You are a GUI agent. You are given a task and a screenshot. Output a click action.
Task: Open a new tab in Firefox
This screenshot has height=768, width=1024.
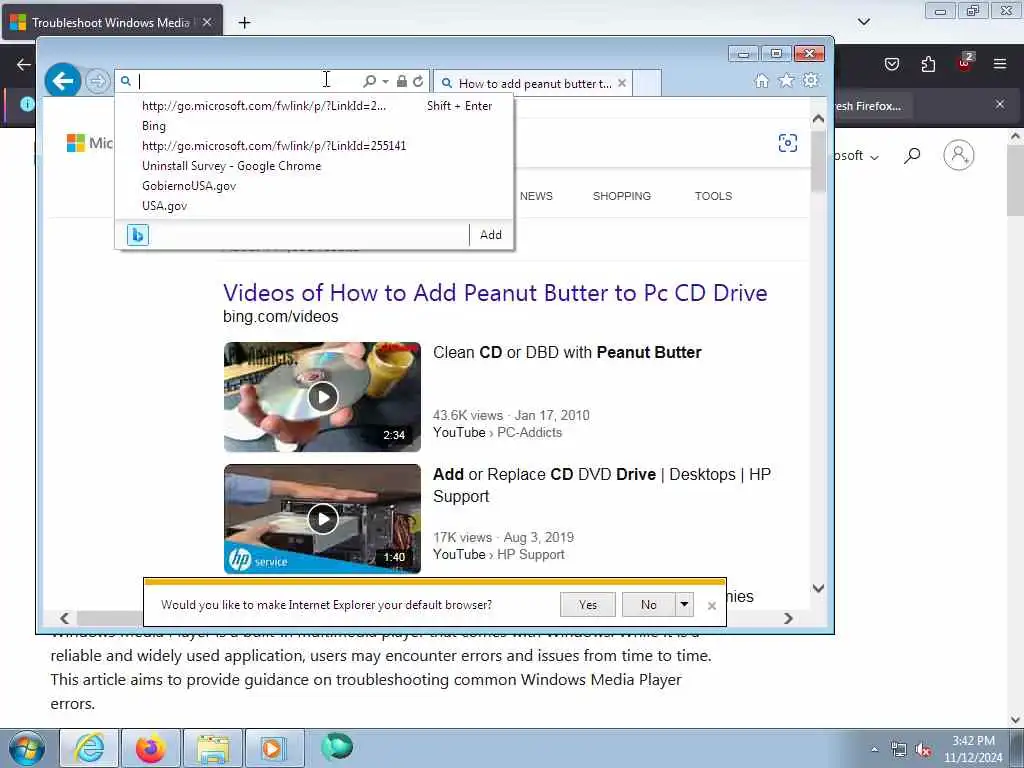[244, 23]
